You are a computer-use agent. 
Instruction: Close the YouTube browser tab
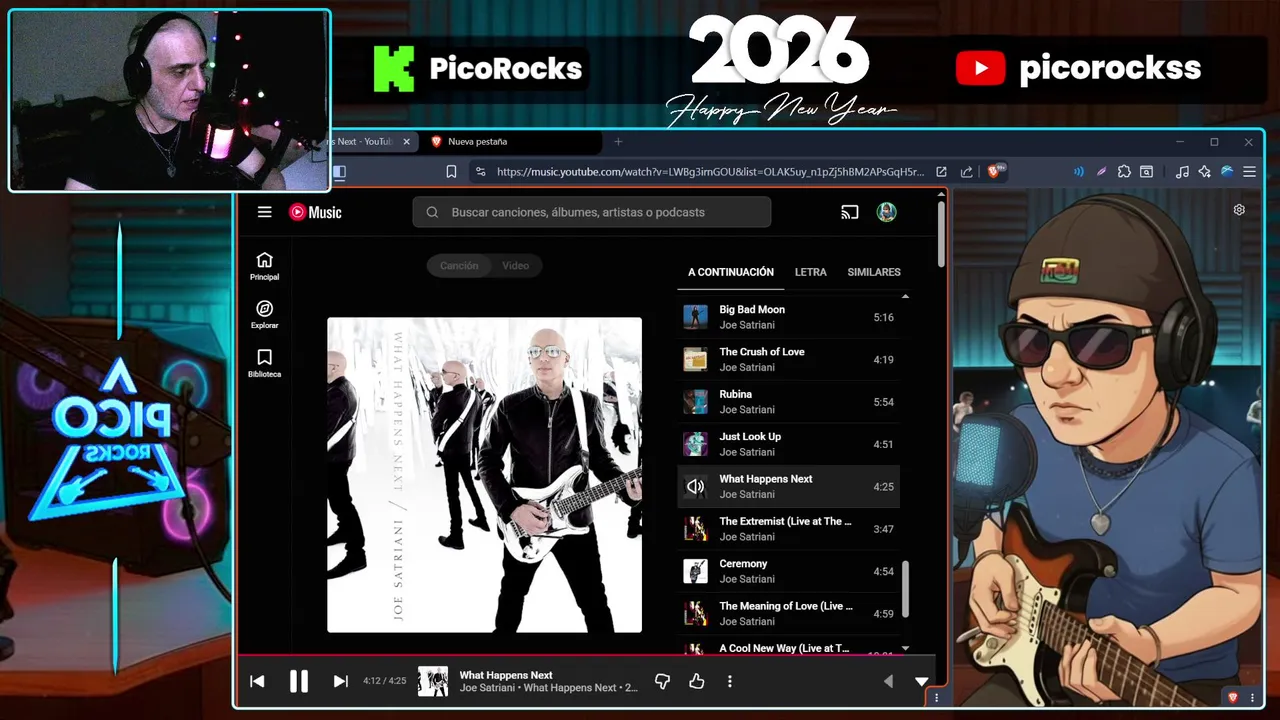(x=406, y=142)
